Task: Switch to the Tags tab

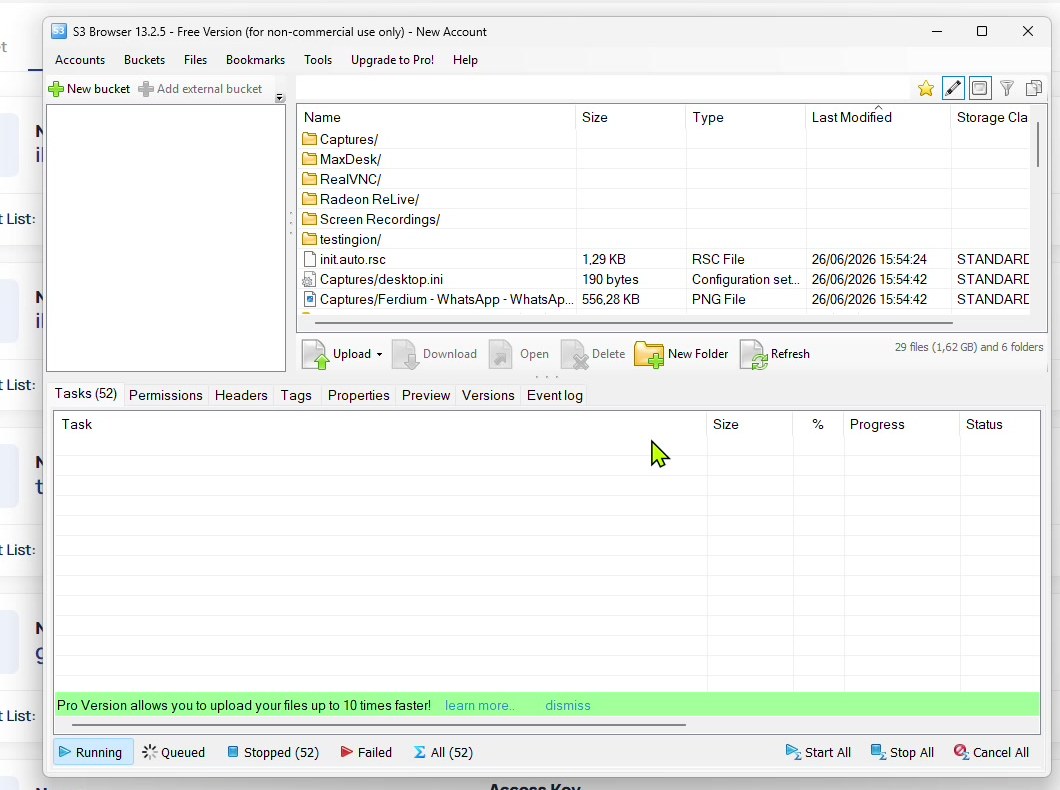Action: pos(296,395)
